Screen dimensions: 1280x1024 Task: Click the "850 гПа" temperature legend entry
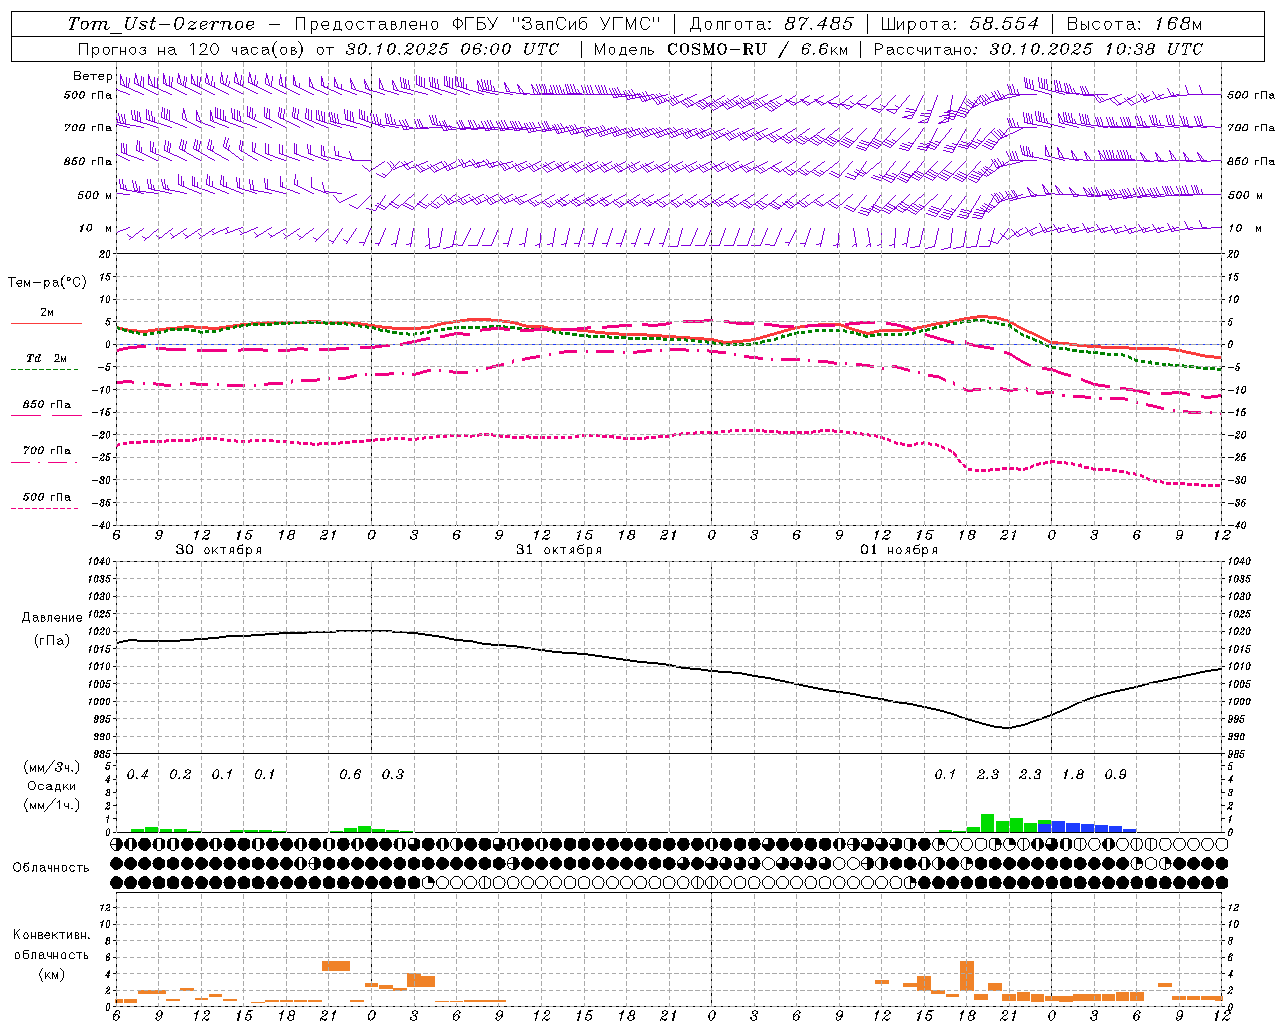click(x=47, y=405)
